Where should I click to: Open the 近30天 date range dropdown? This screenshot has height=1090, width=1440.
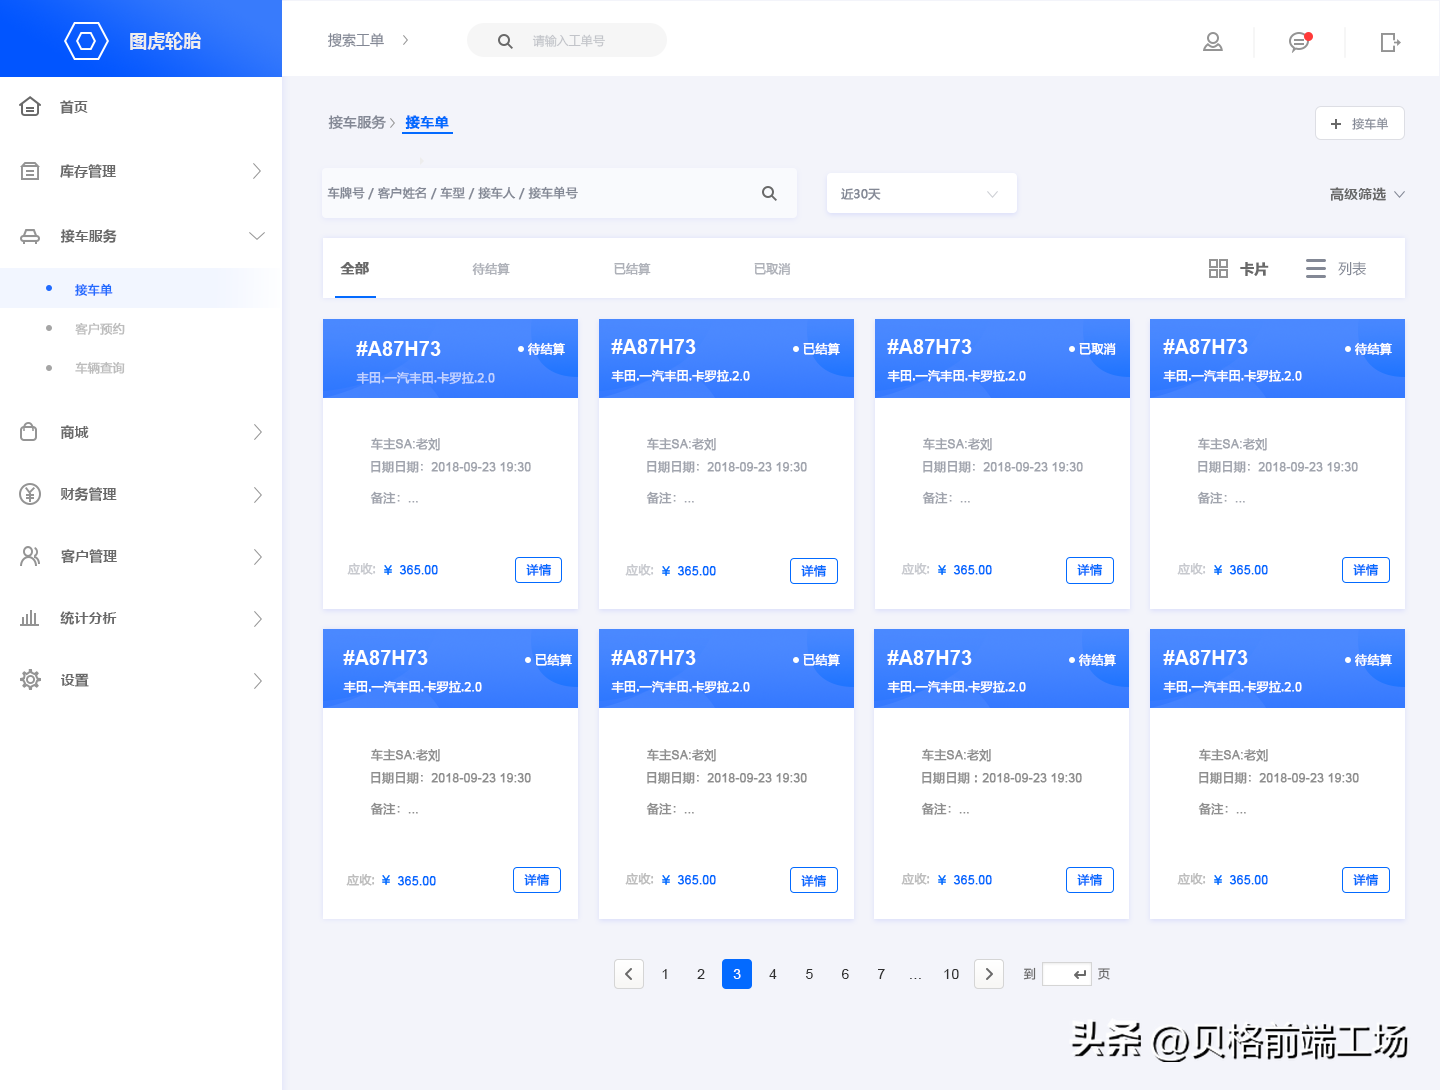click(x=921, y=193)
